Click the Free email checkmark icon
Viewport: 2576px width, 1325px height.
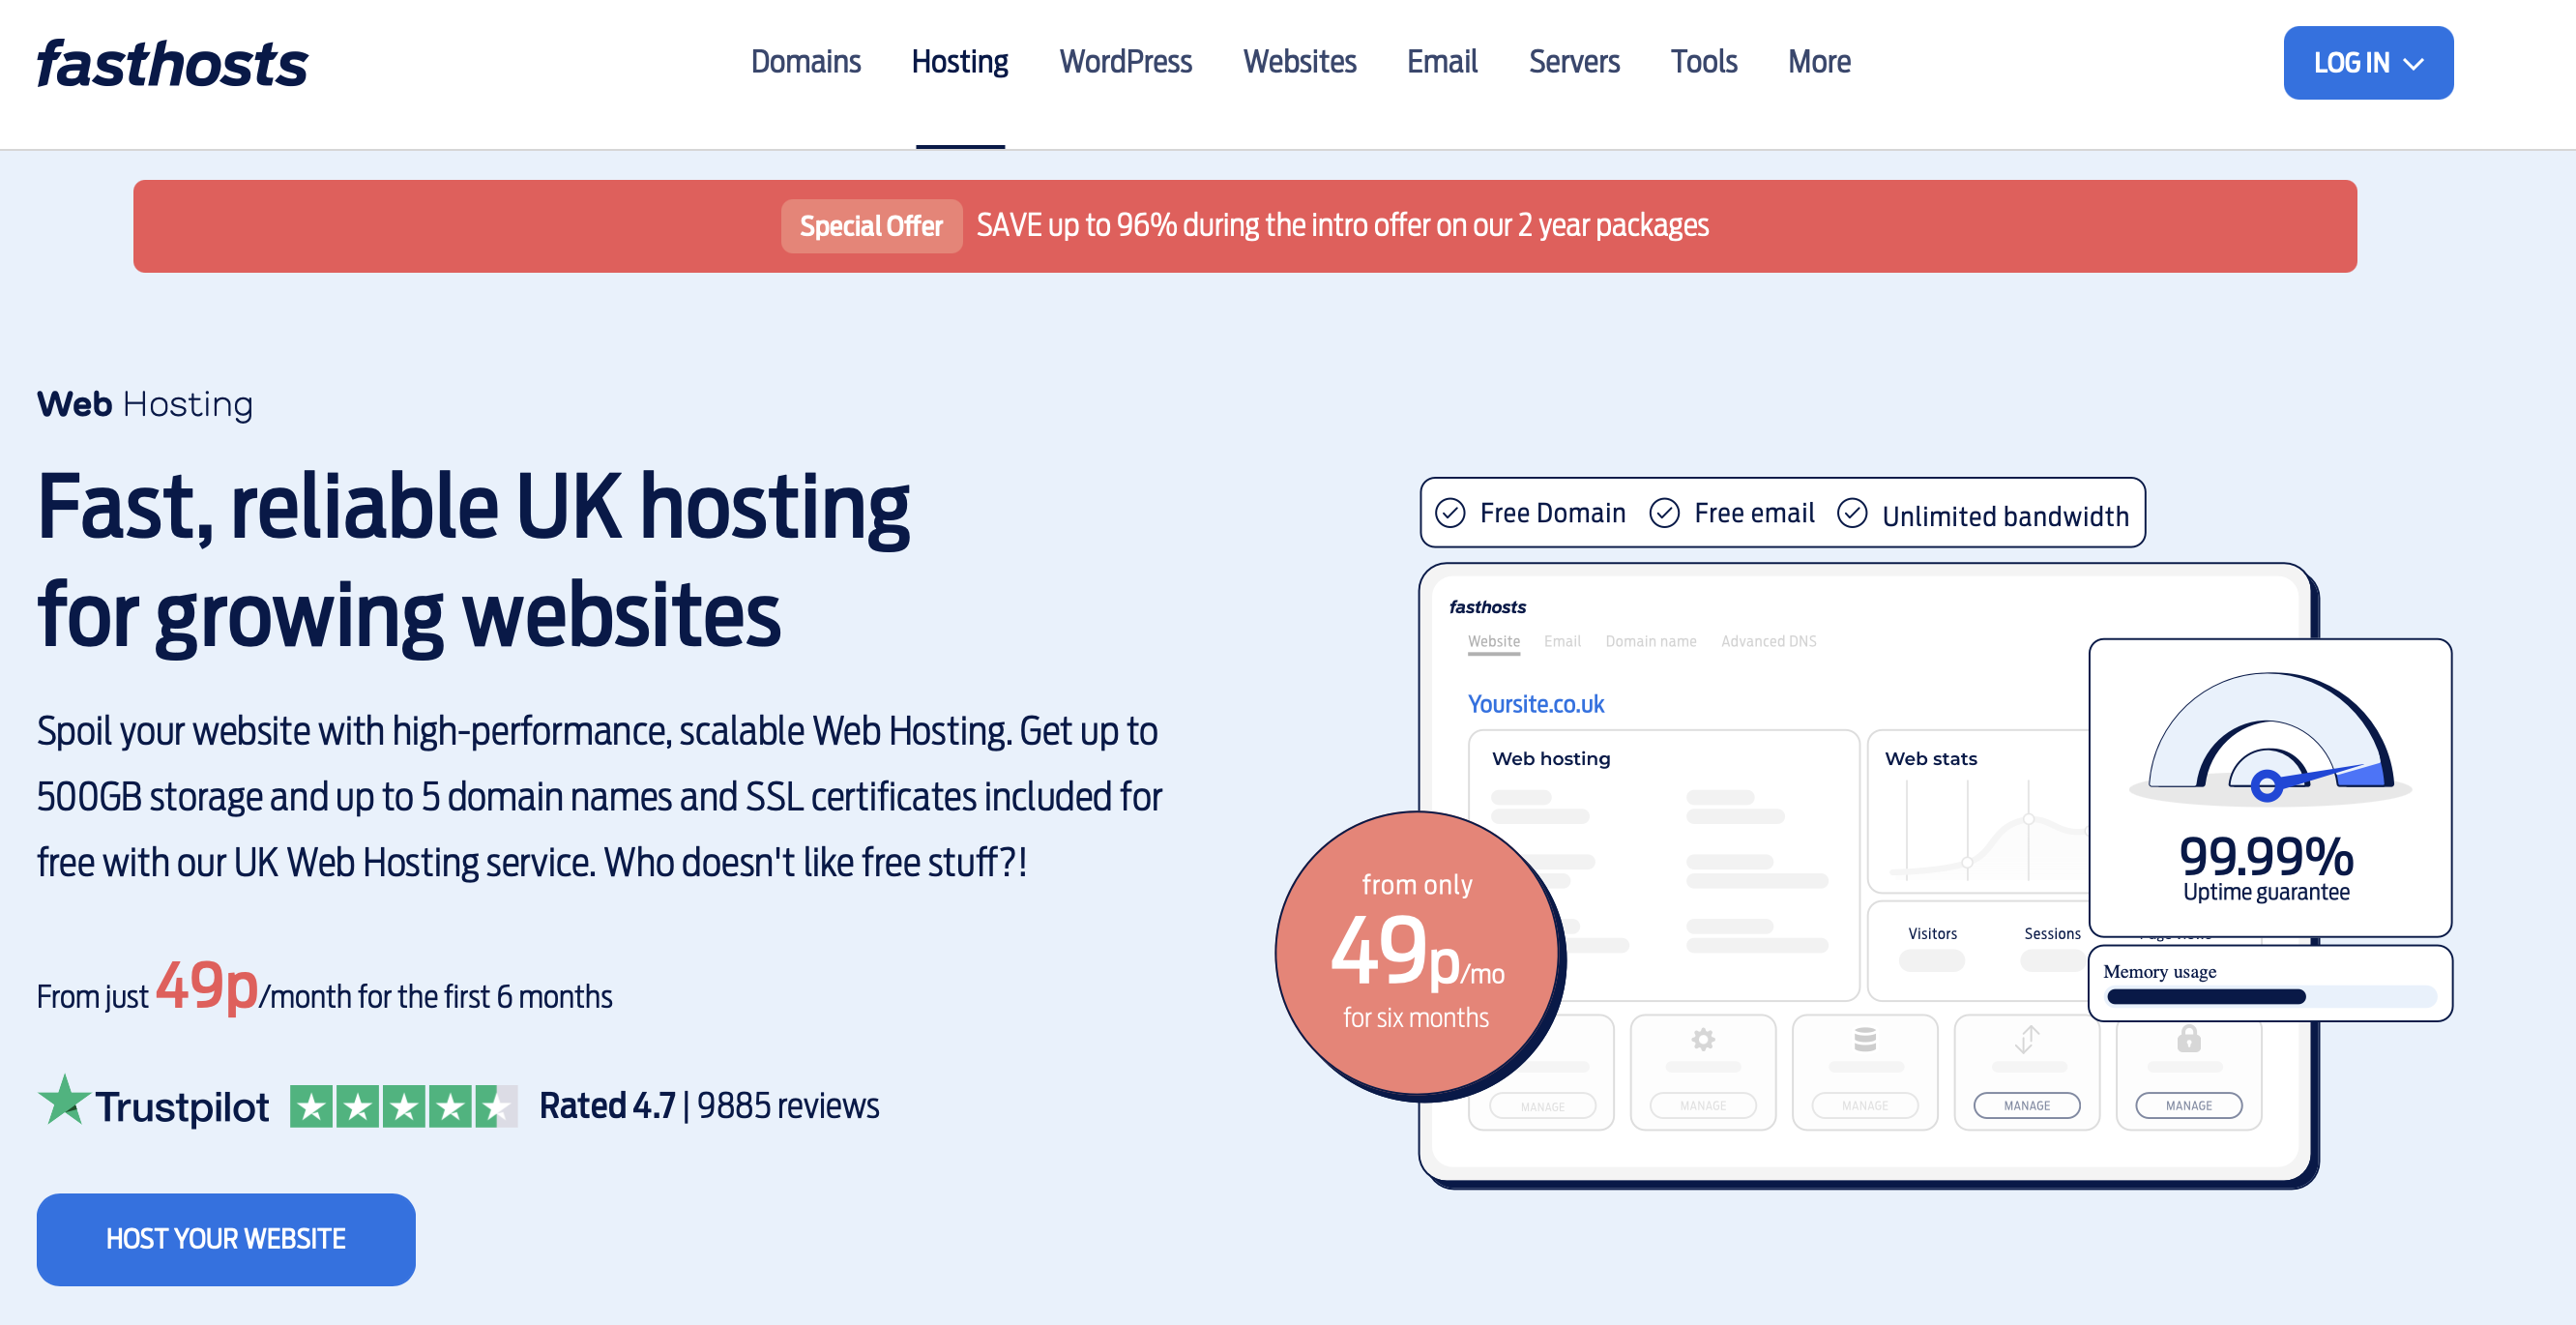coord(1664,513)
